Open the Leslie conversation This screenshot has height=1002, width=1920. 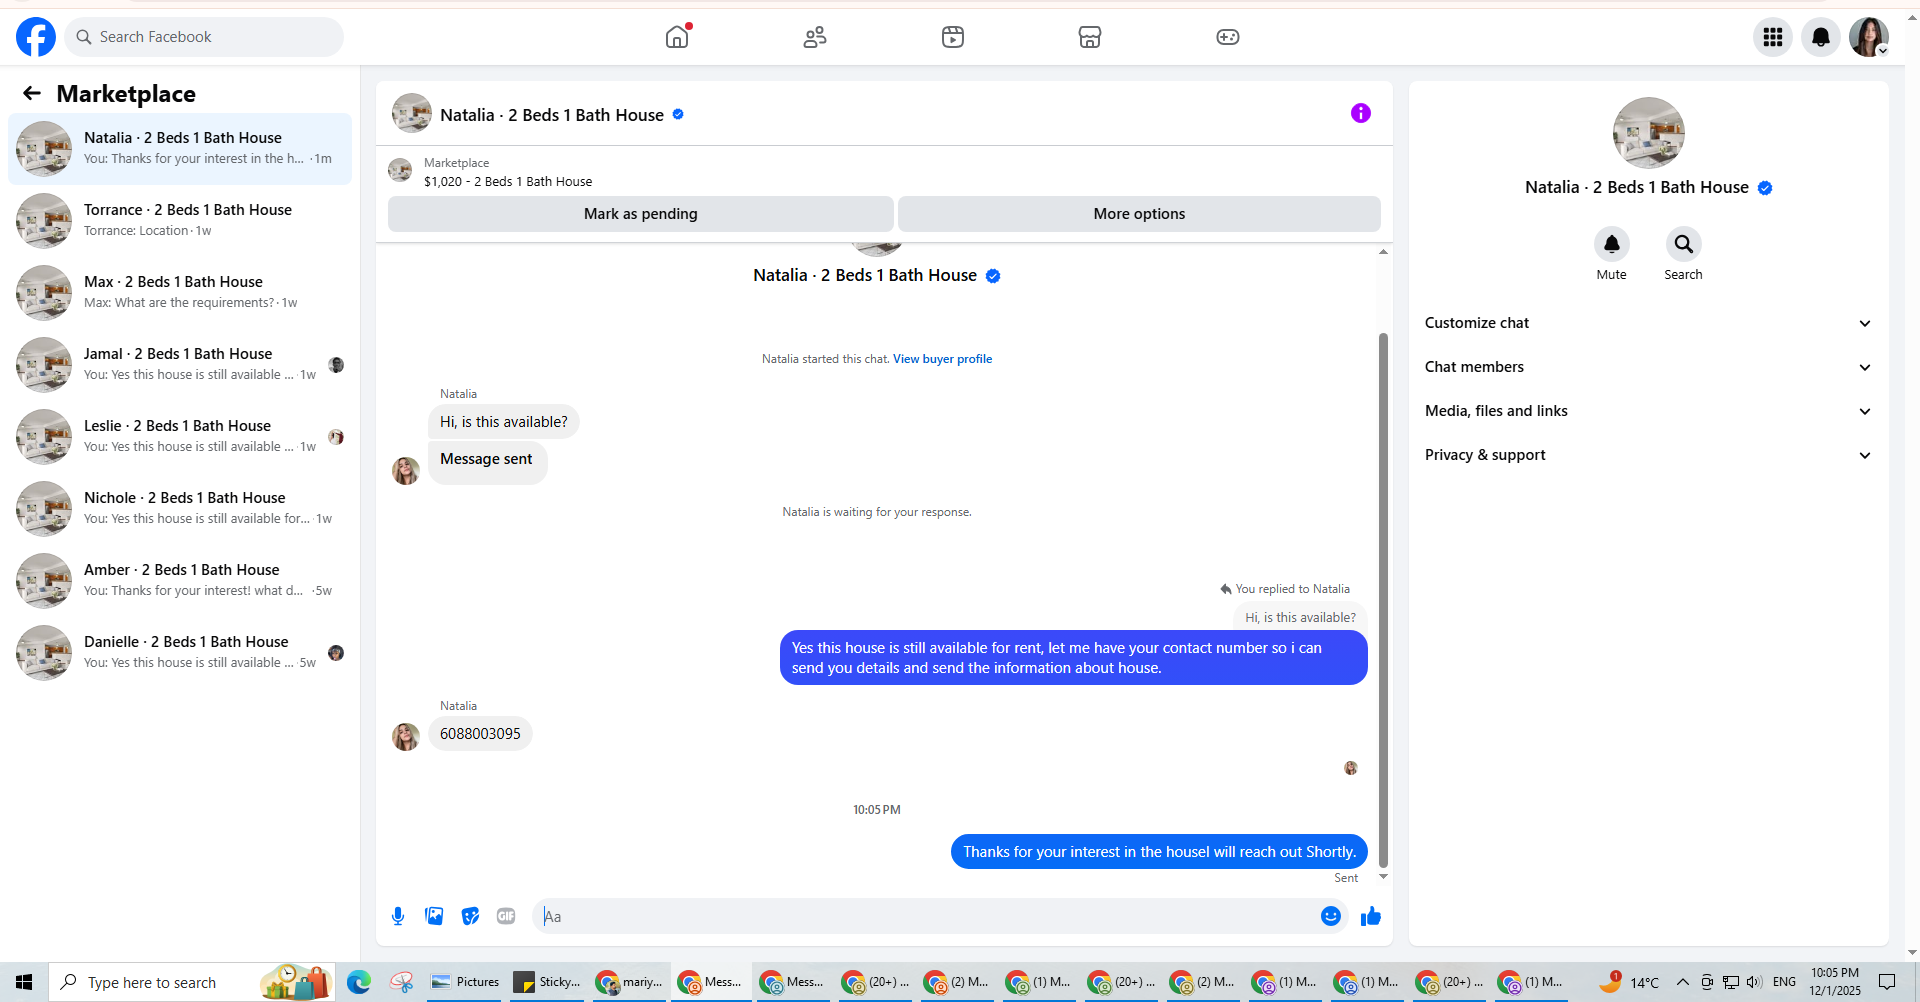click(x=180, y=437)
